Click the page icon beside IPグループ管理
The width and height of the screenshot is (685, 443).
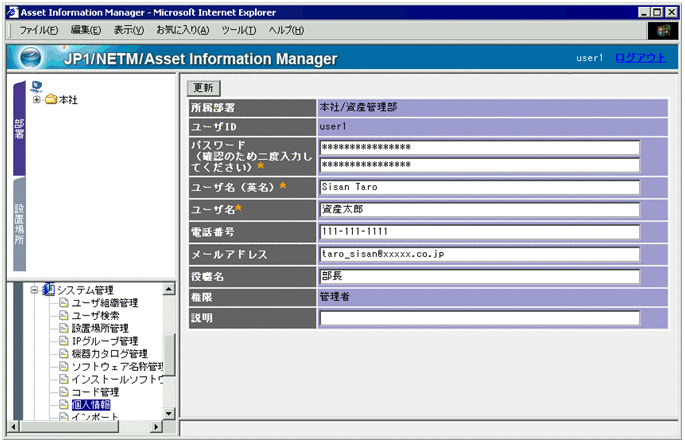tap(63, 342)
